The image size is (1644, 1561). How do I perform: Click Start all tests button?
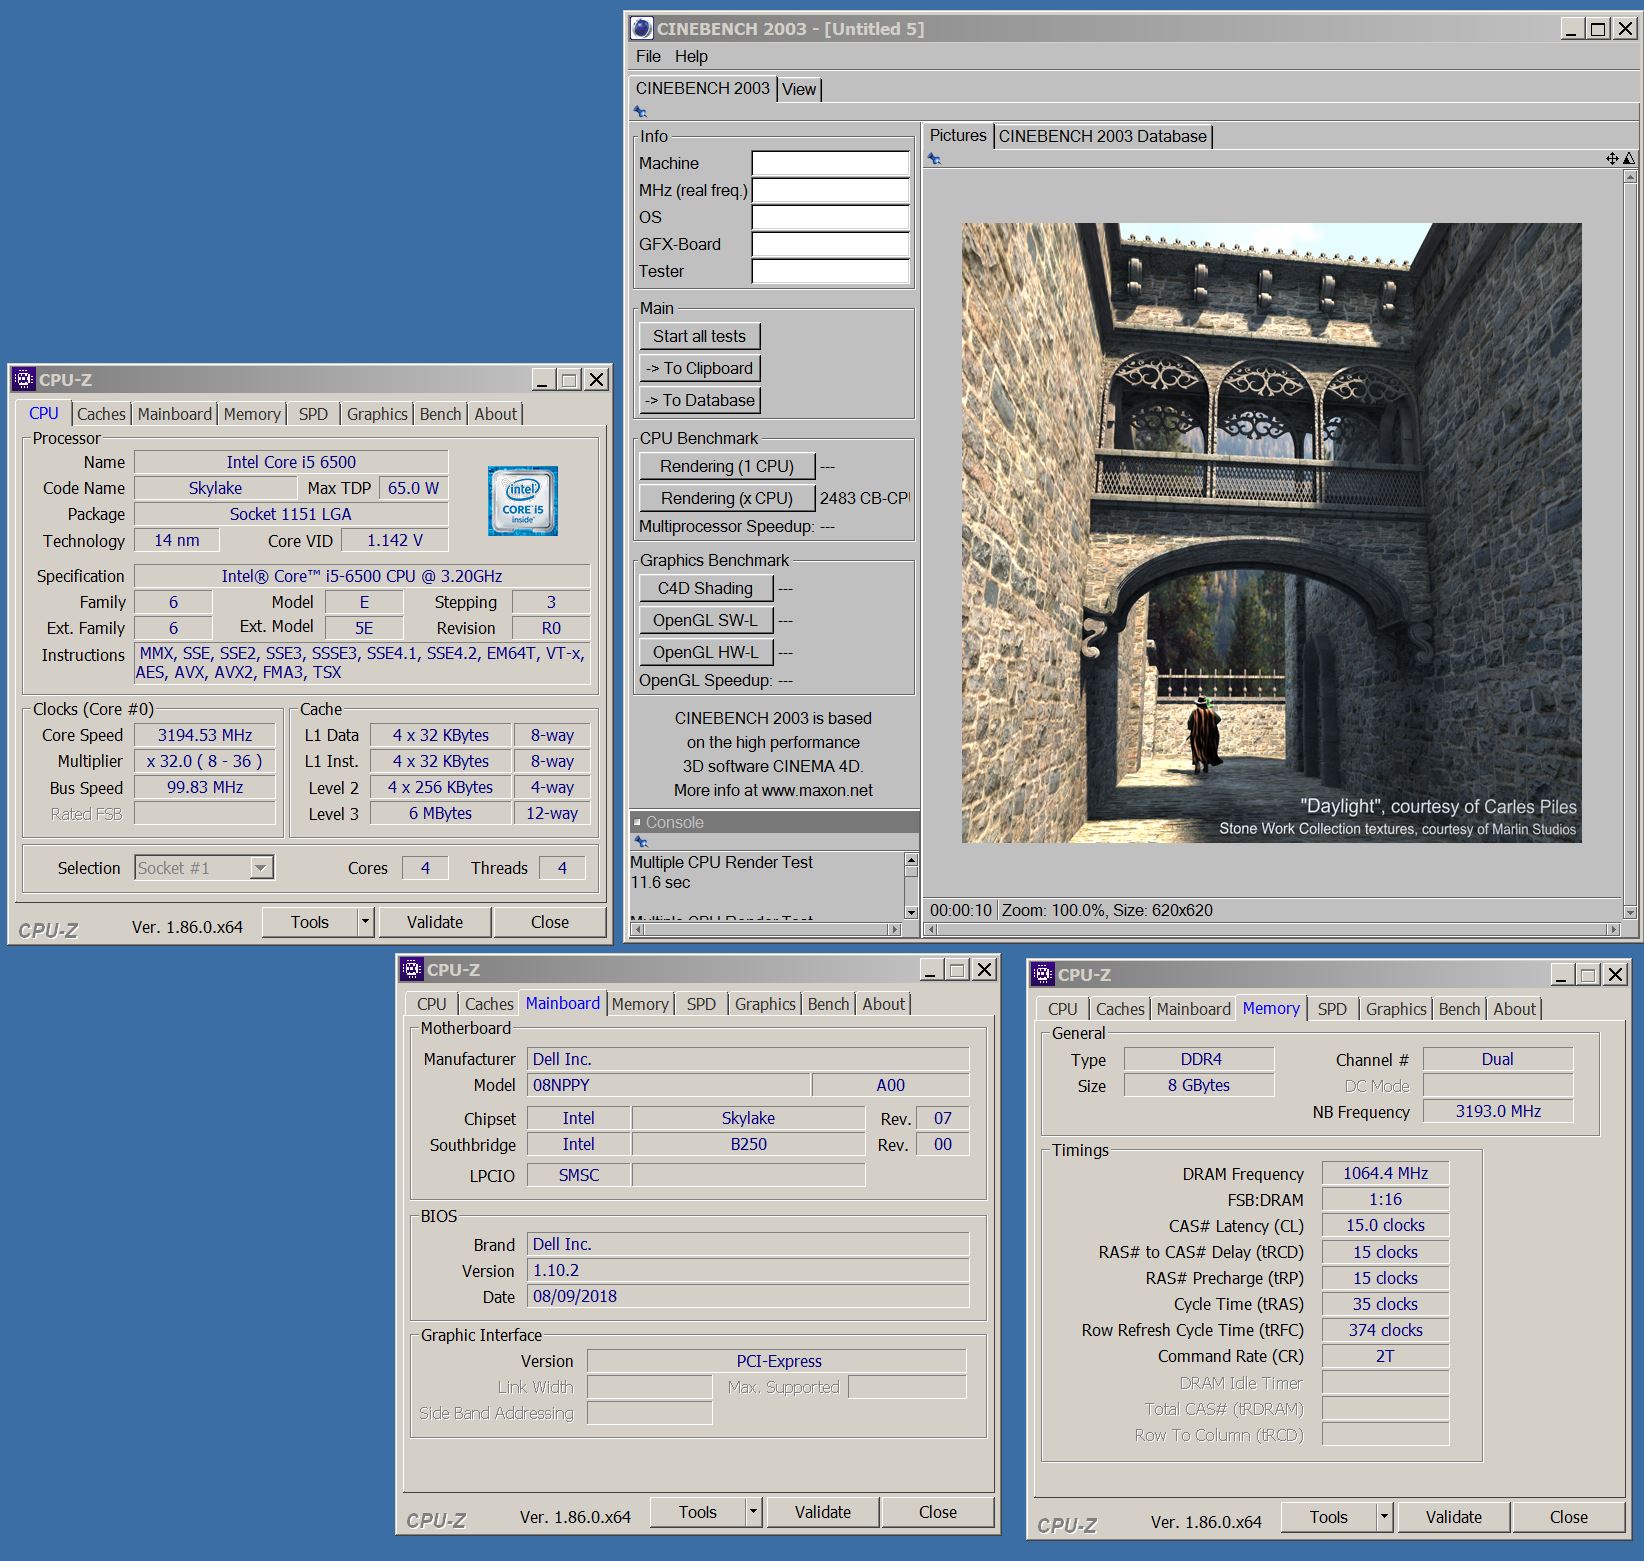pos(700,336)
